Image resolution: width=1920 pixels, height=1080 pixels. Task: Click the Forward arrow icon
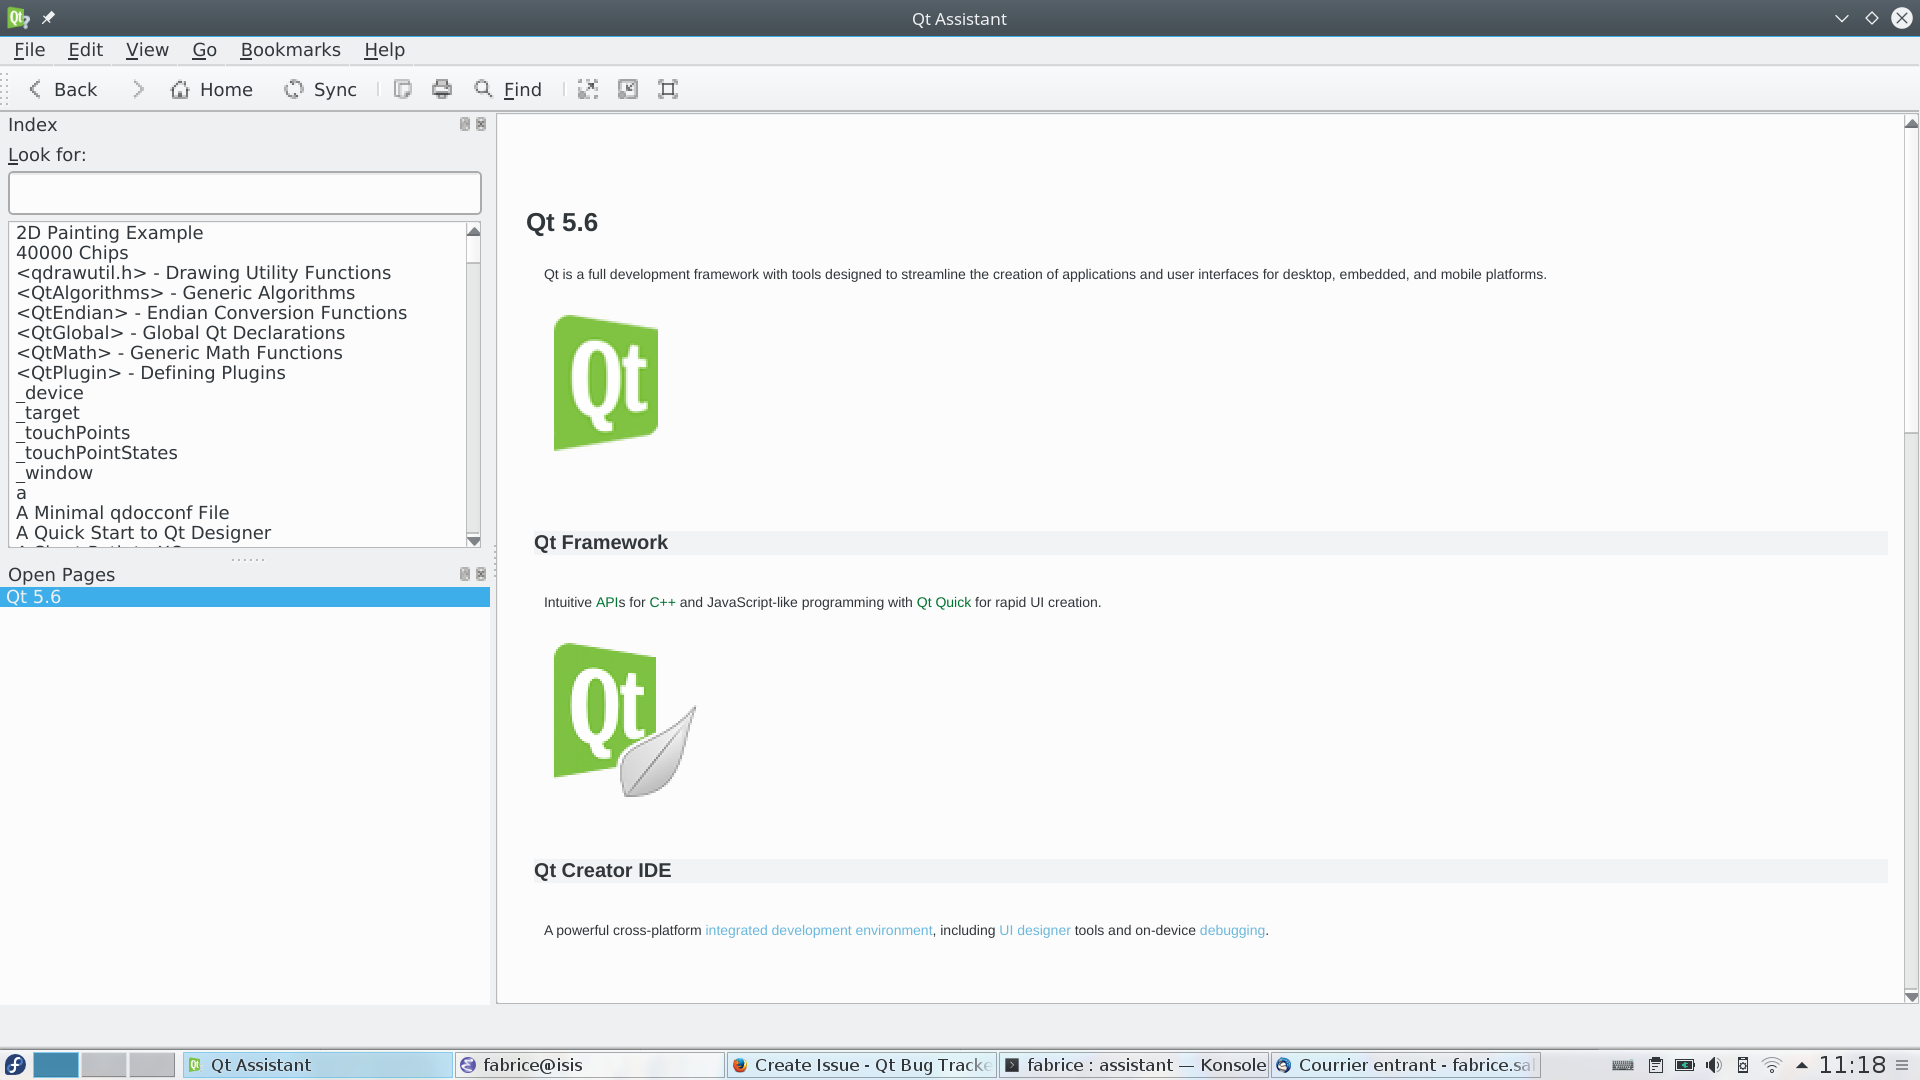pos(138,90)
